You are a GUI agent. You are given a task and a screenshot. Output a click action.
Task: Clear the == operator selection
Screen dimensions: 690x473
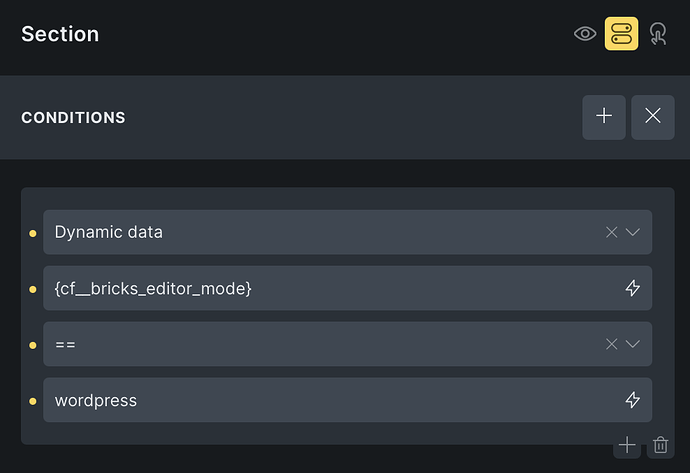[612, 344]
